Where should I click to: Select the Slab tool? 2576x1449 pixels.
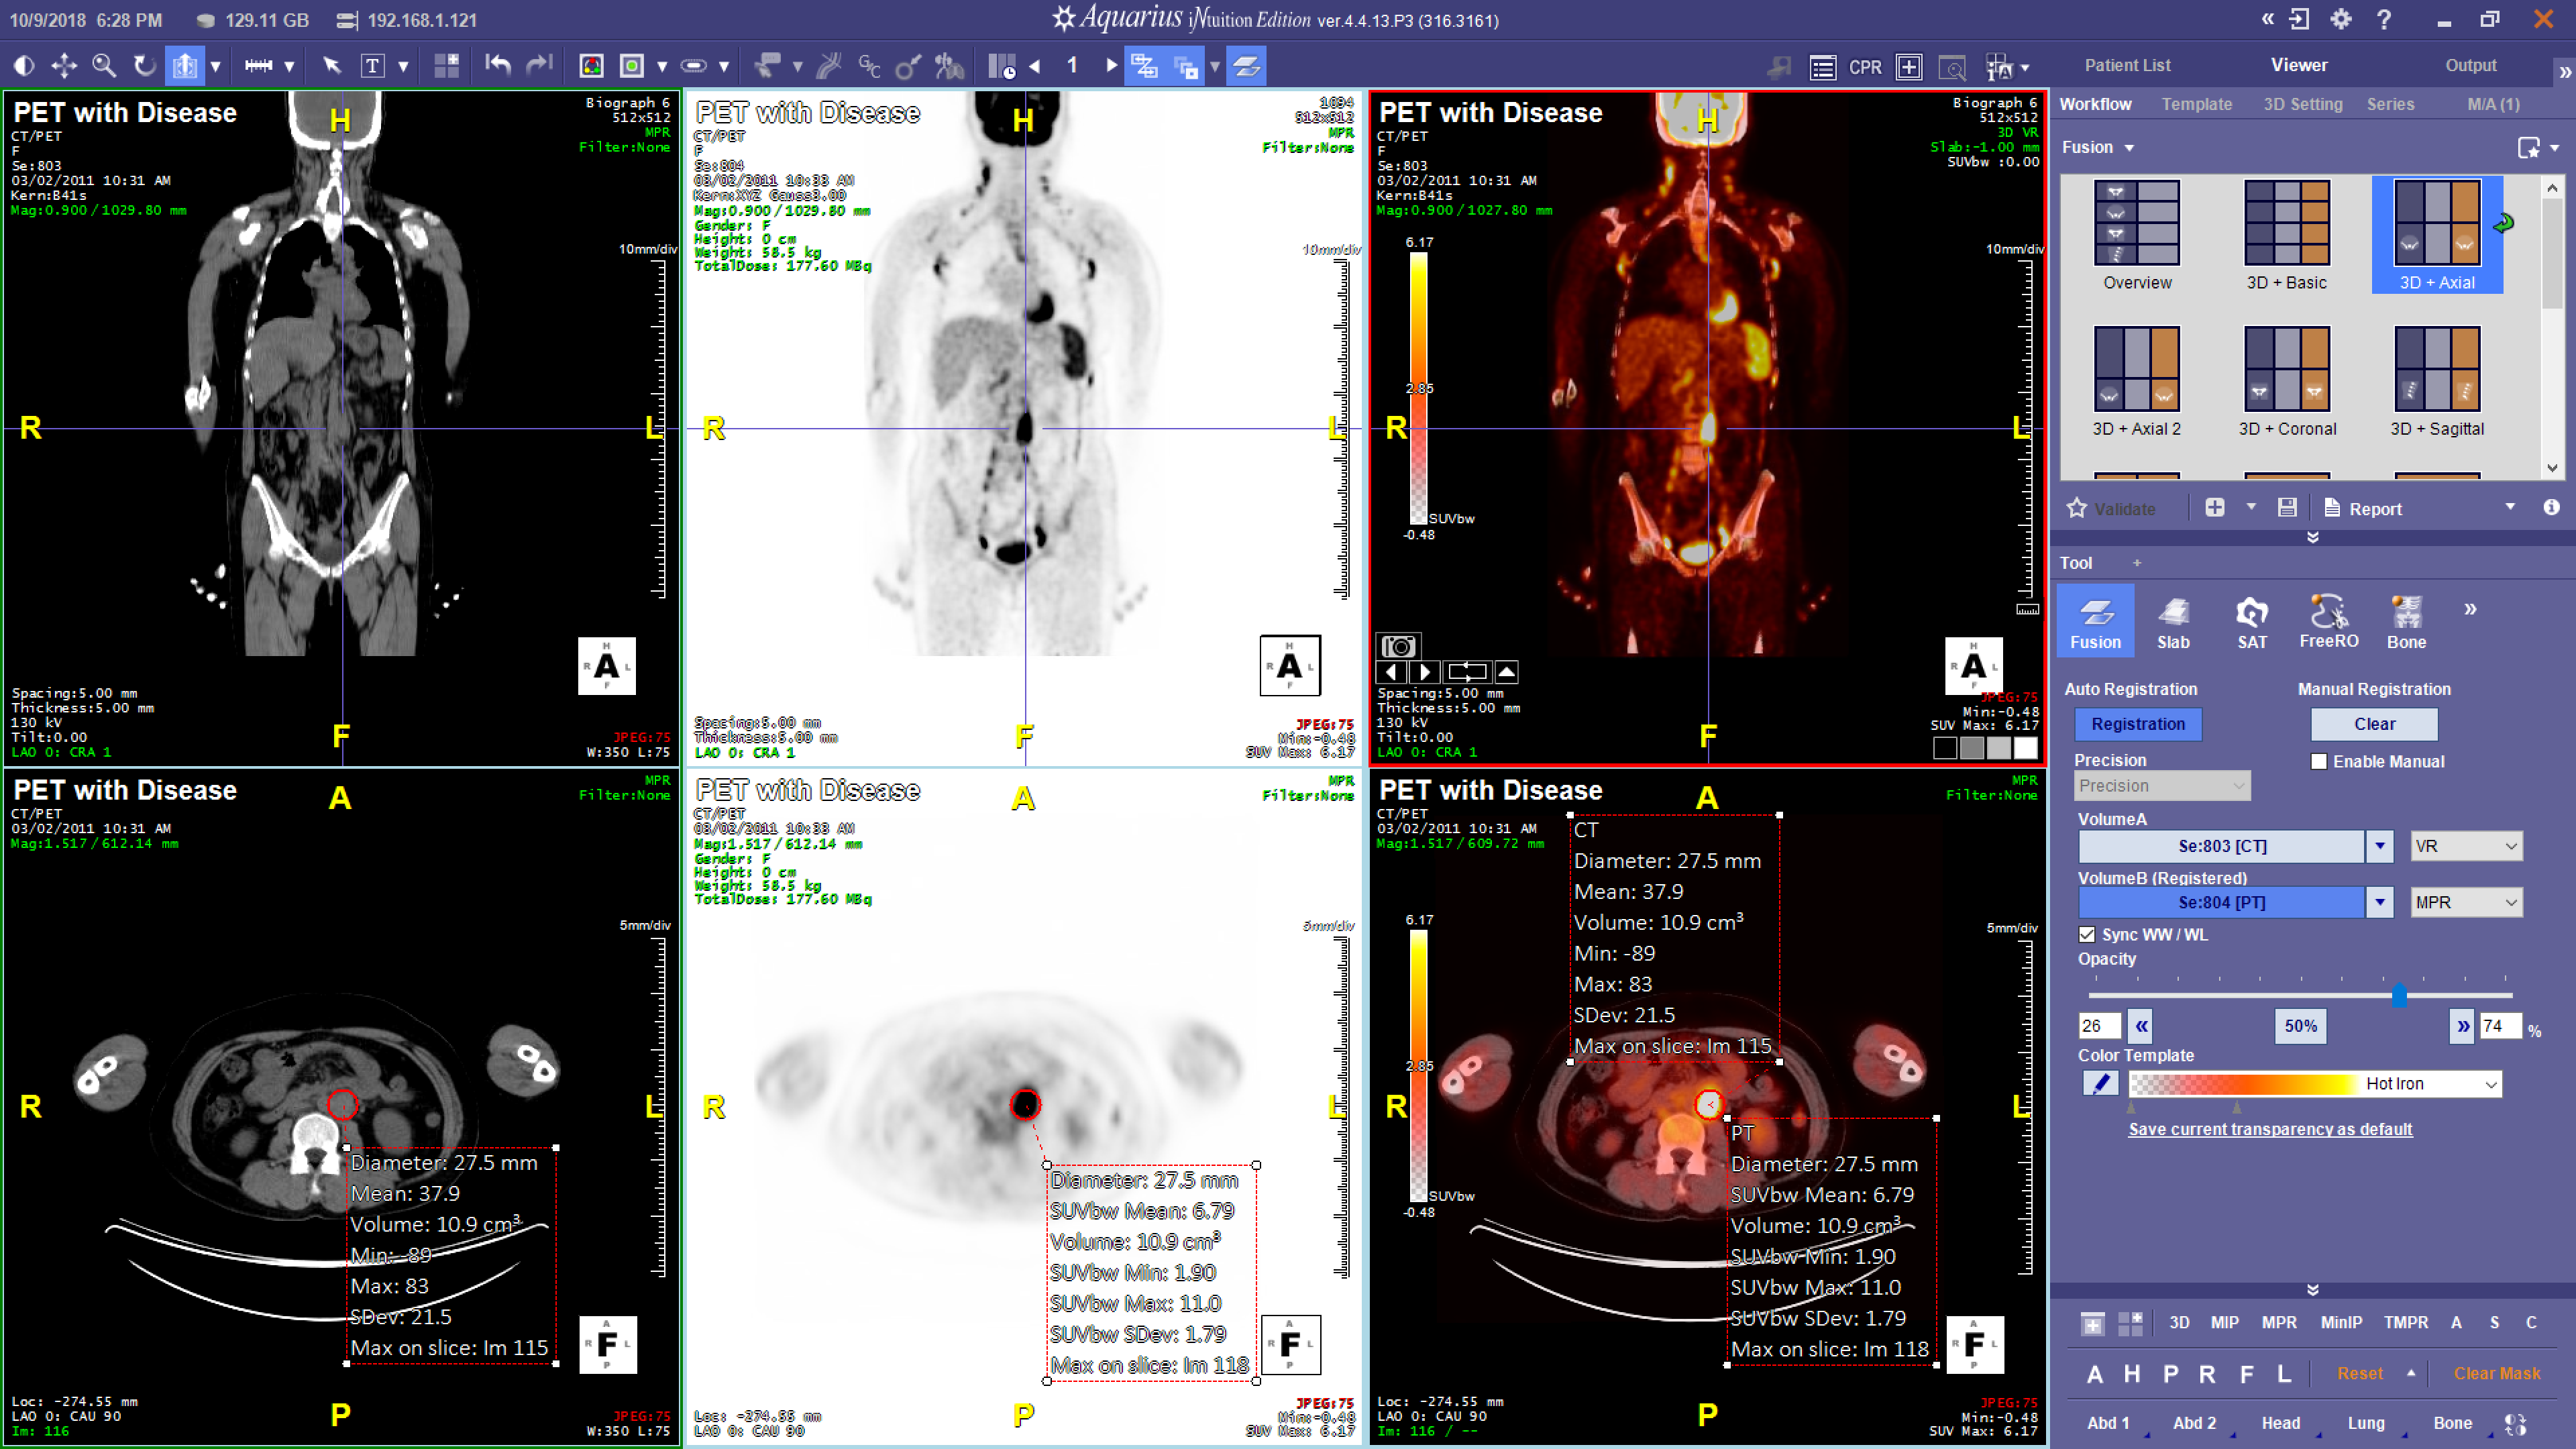(2173, 620)
